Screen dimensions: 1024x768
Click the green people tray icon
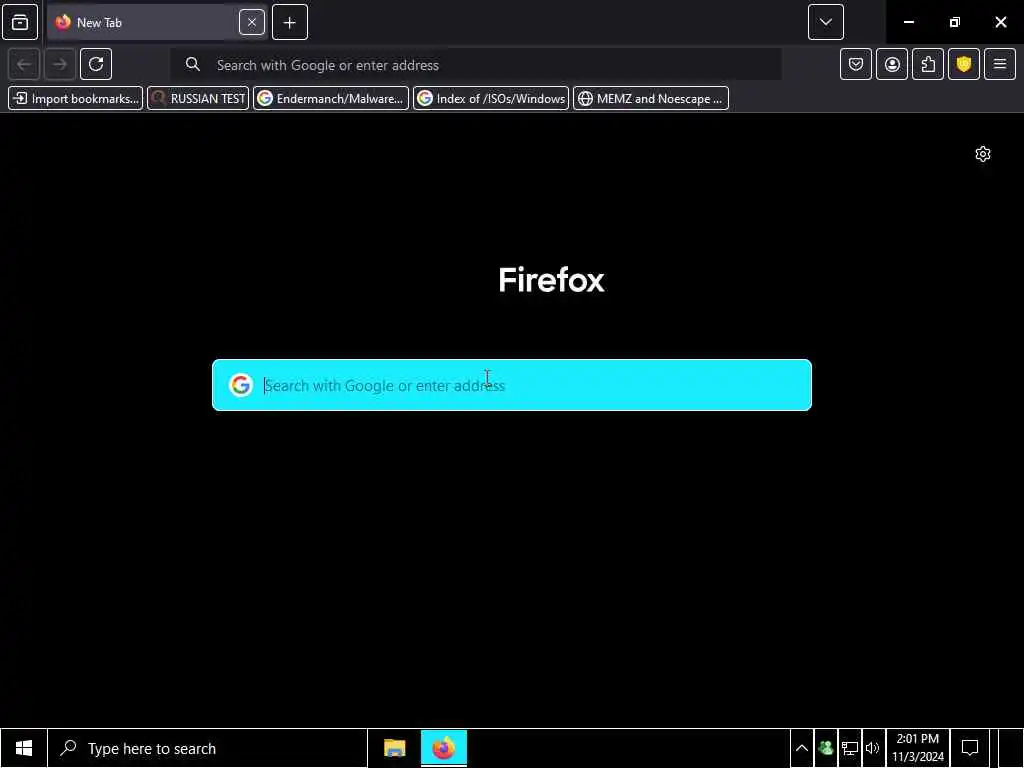click(x=825, y=748)
